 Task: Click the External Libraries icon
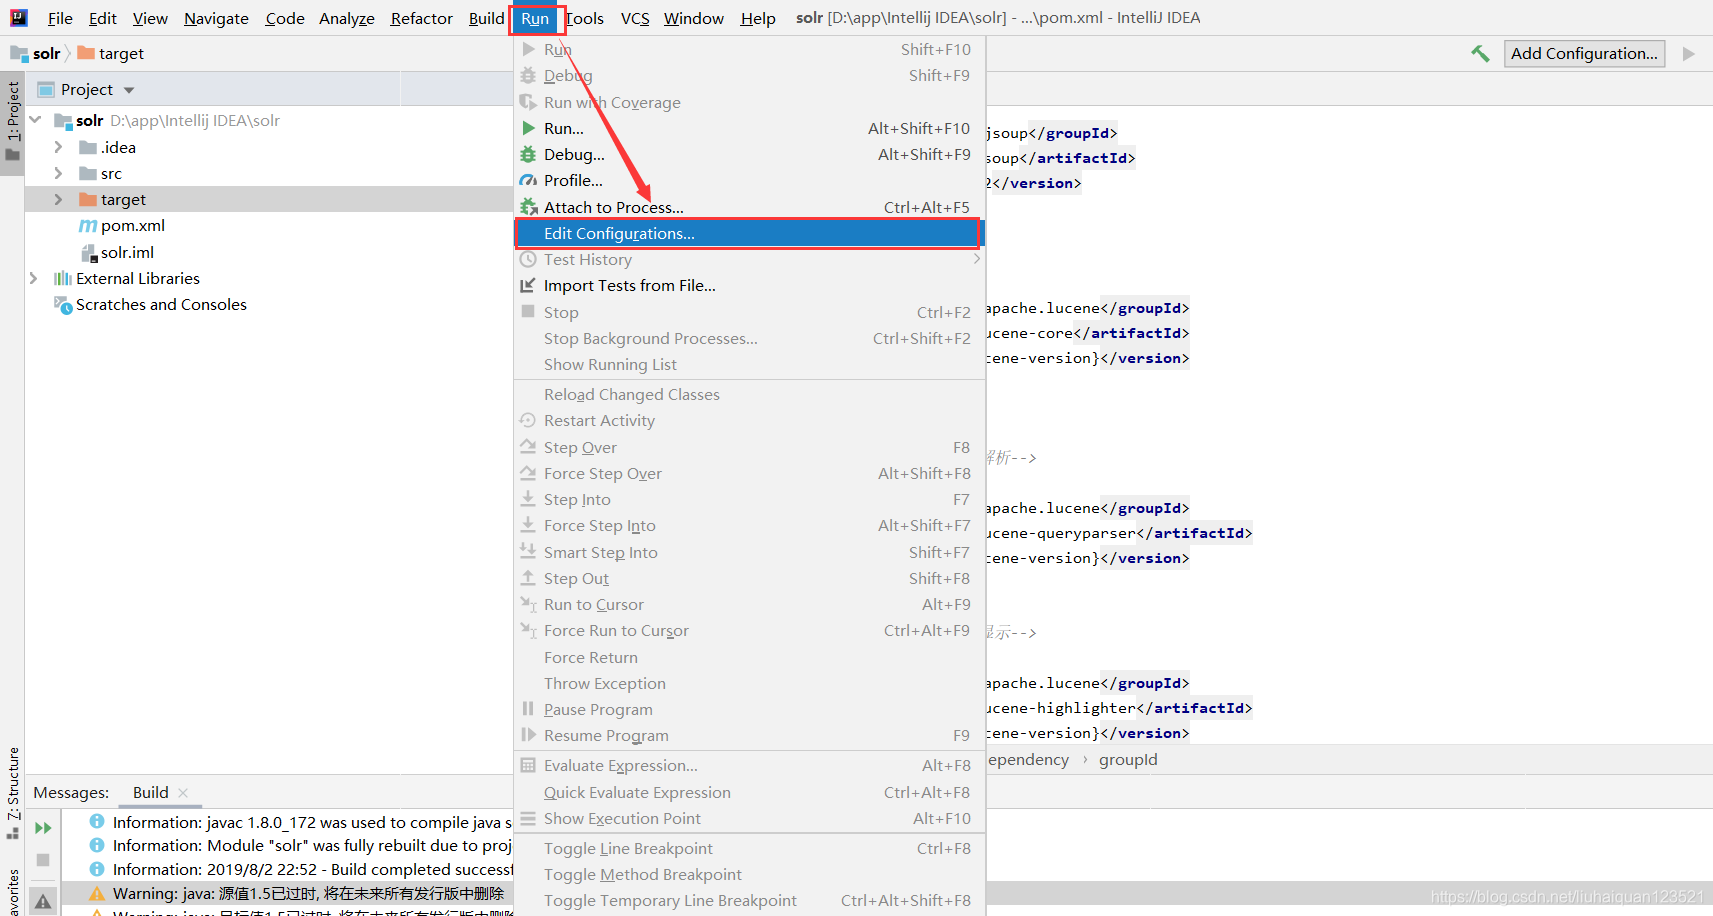pos(63,279)
